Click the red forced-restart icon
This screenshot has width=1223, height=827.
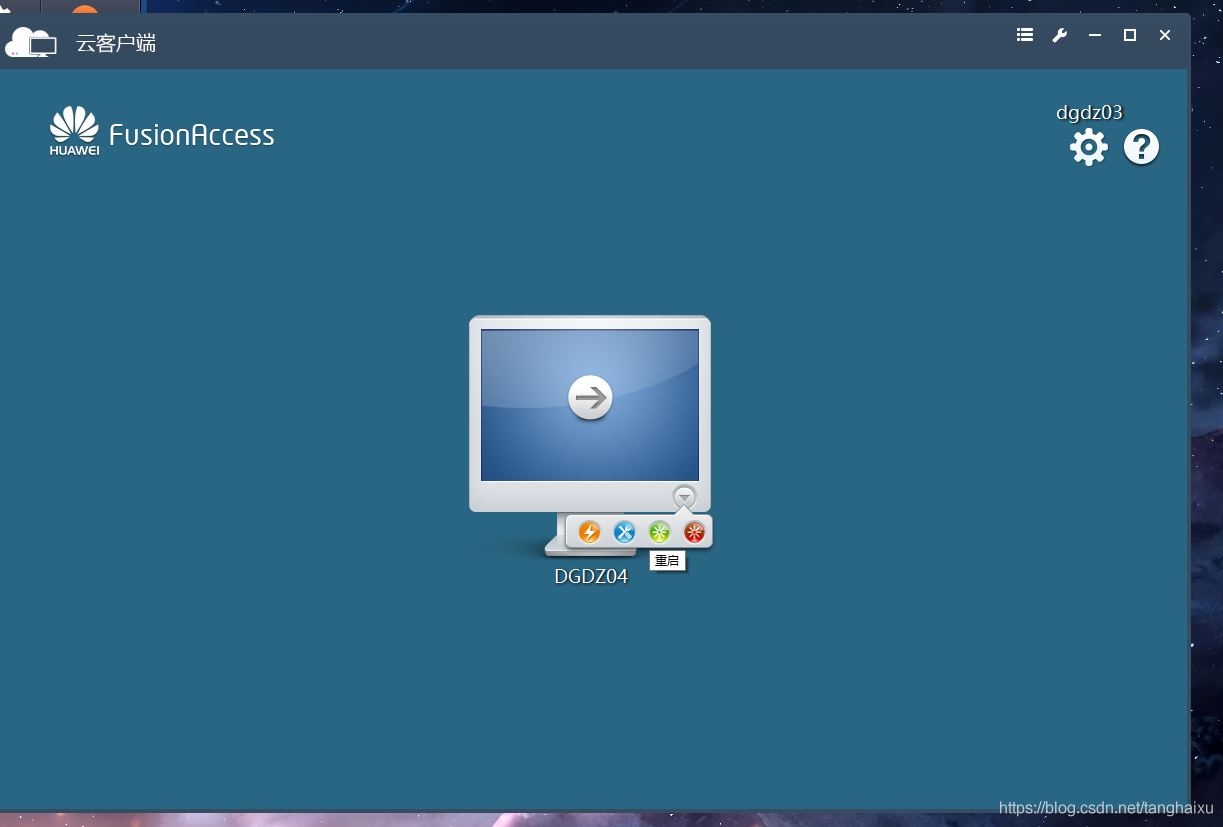coord(695,532)
